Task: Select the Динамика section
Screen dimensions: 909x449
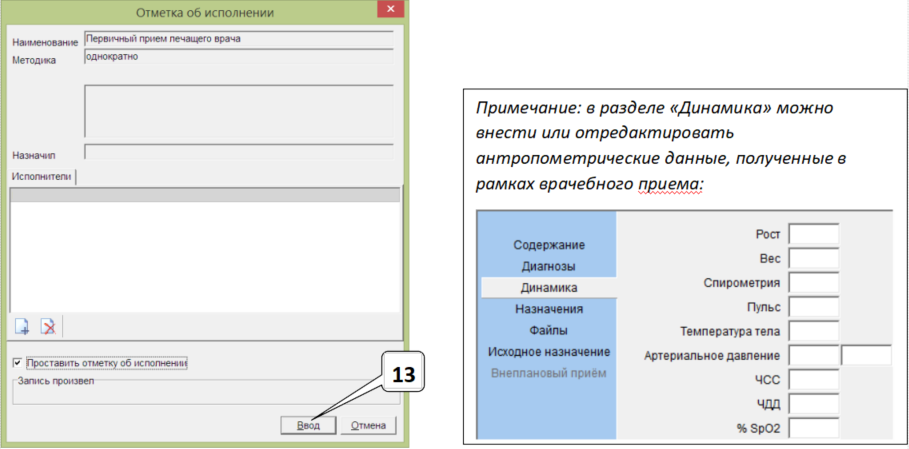Action: pos(549,288)
